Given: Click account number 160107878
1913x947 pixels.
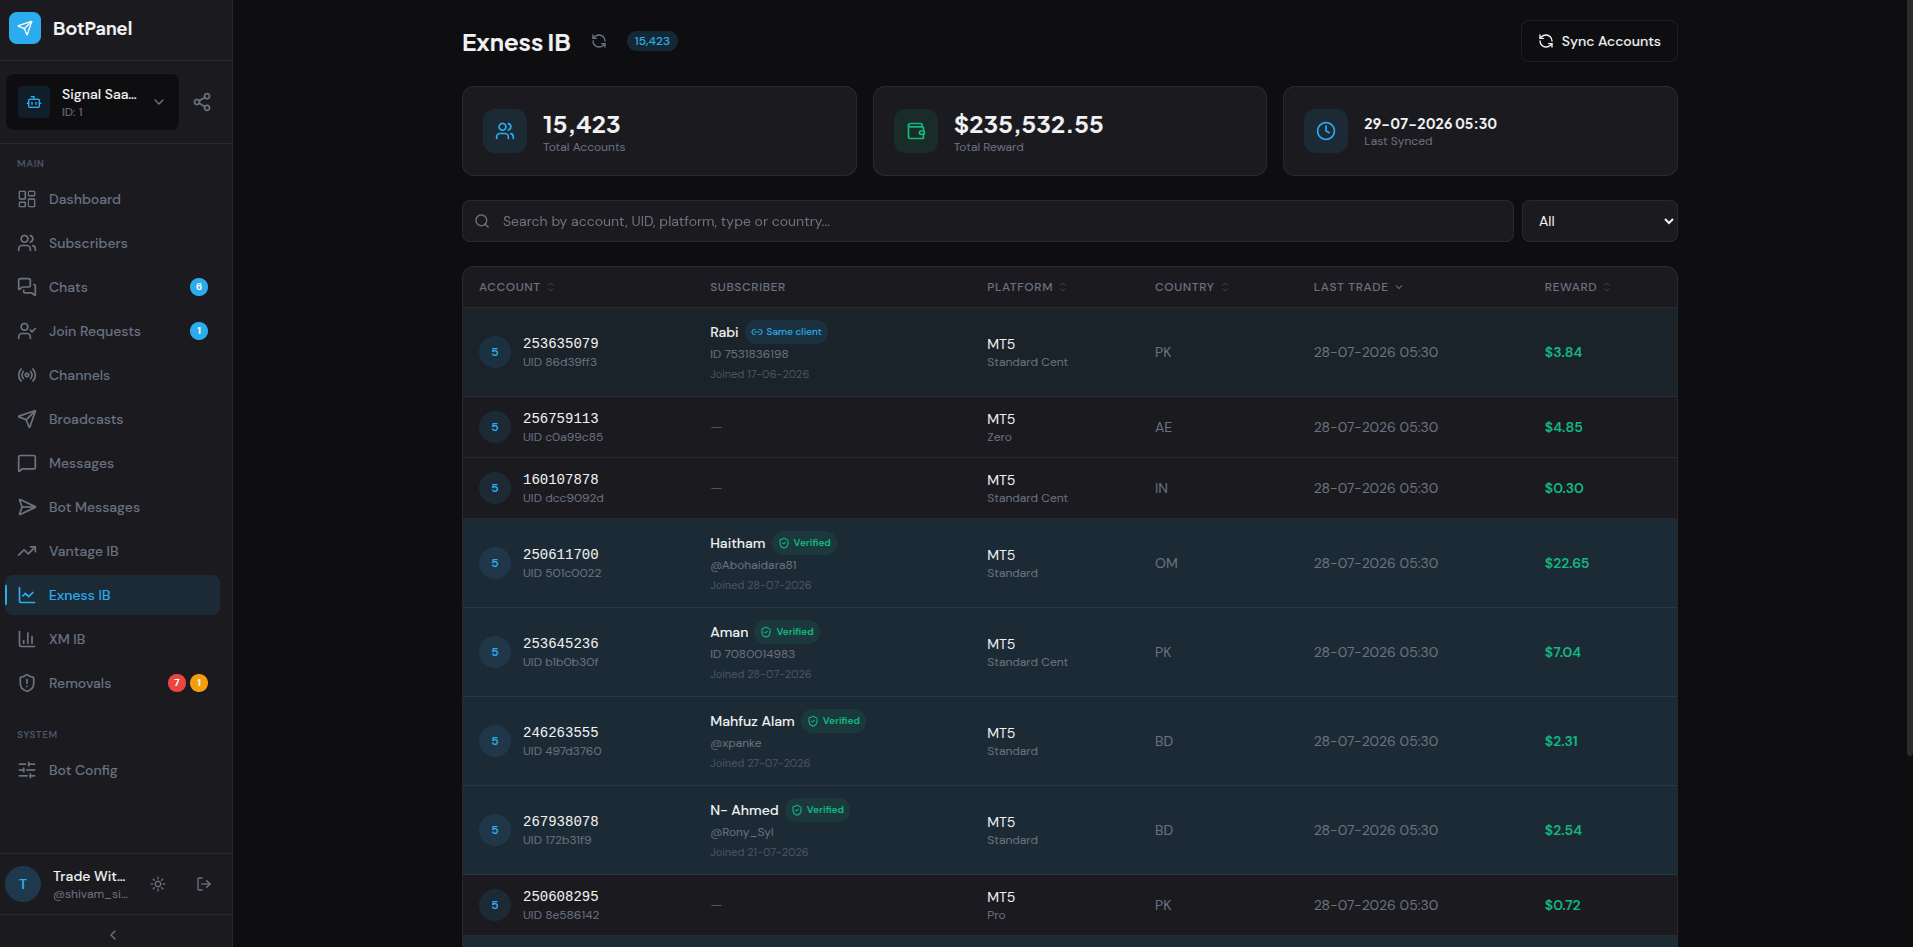Looking at the screenshot, I should point(561,479).
